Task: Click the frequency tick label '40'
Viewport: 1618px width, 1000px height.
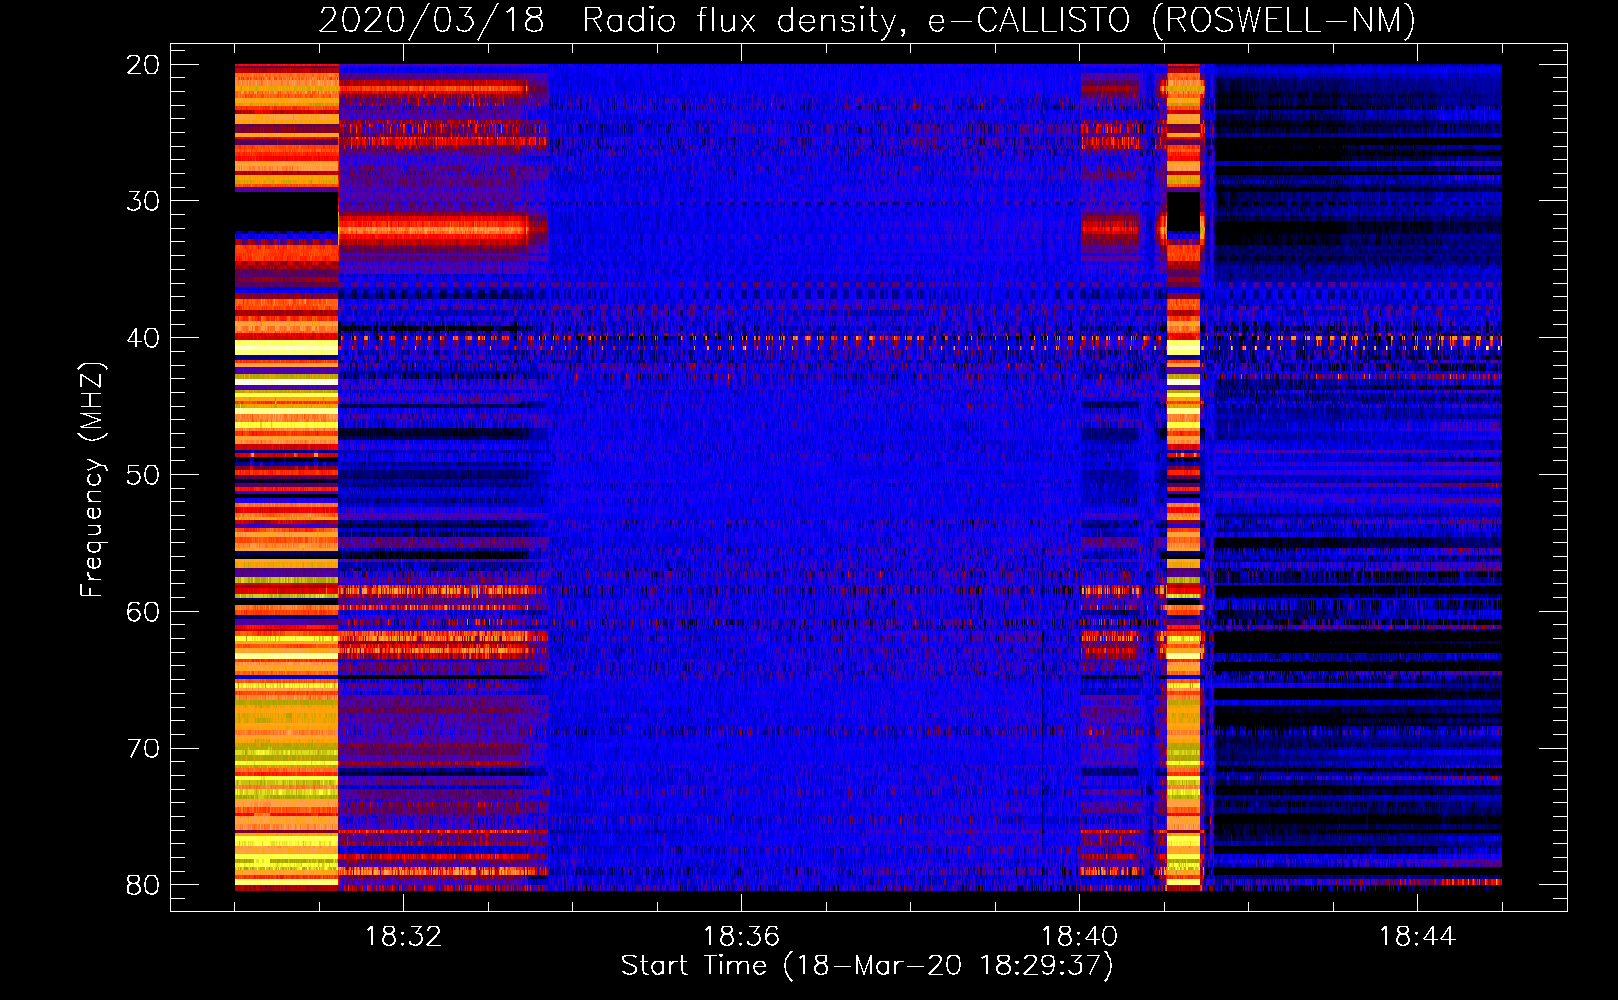Action: click(143, 338)
